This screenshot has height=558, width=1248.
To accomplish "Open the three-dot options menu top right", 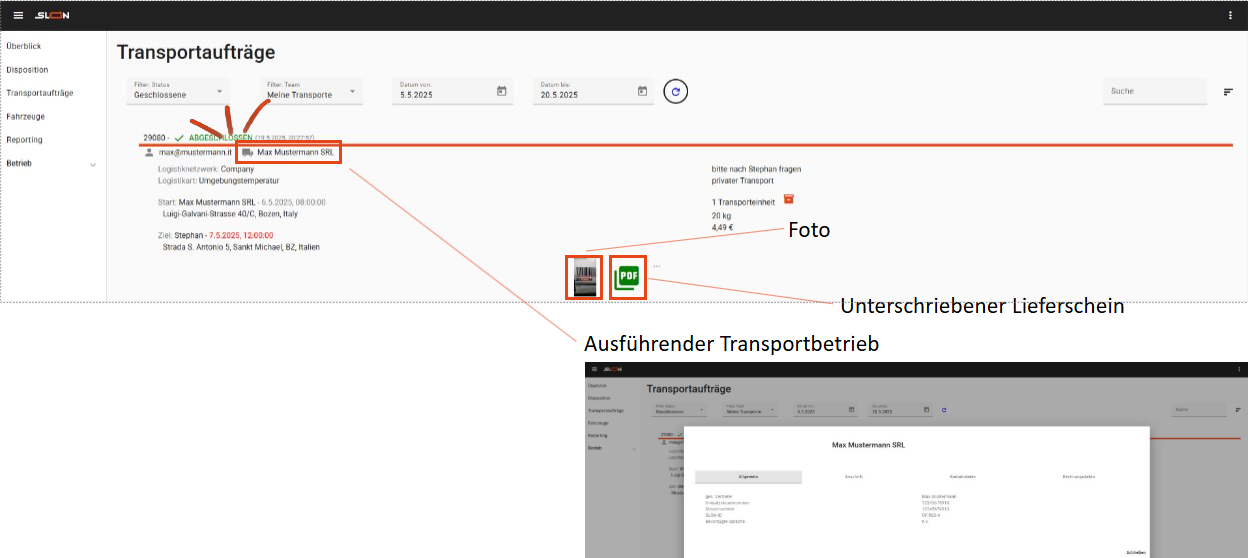I will [x=1230, y=15].
